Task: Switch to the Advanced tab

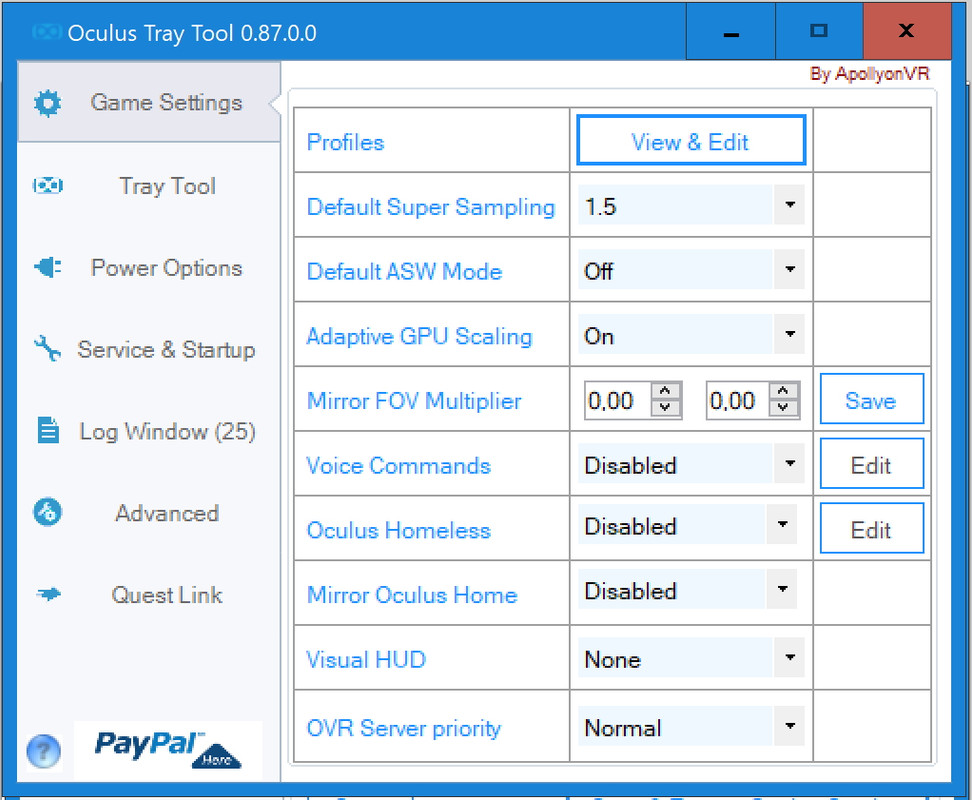Action: pyautogui.click(x=149, y=513)
